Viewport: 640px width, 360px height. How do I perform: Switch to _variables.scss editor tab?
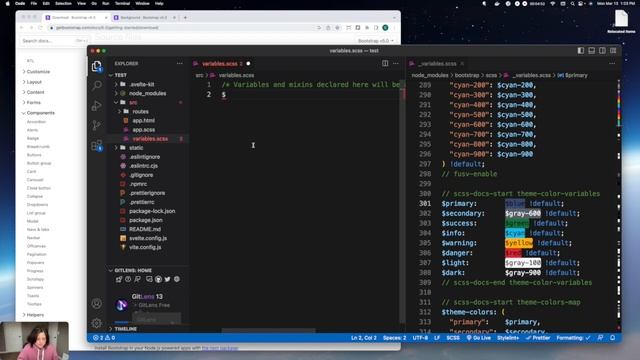pyautogui.click(x=437, y=64)
